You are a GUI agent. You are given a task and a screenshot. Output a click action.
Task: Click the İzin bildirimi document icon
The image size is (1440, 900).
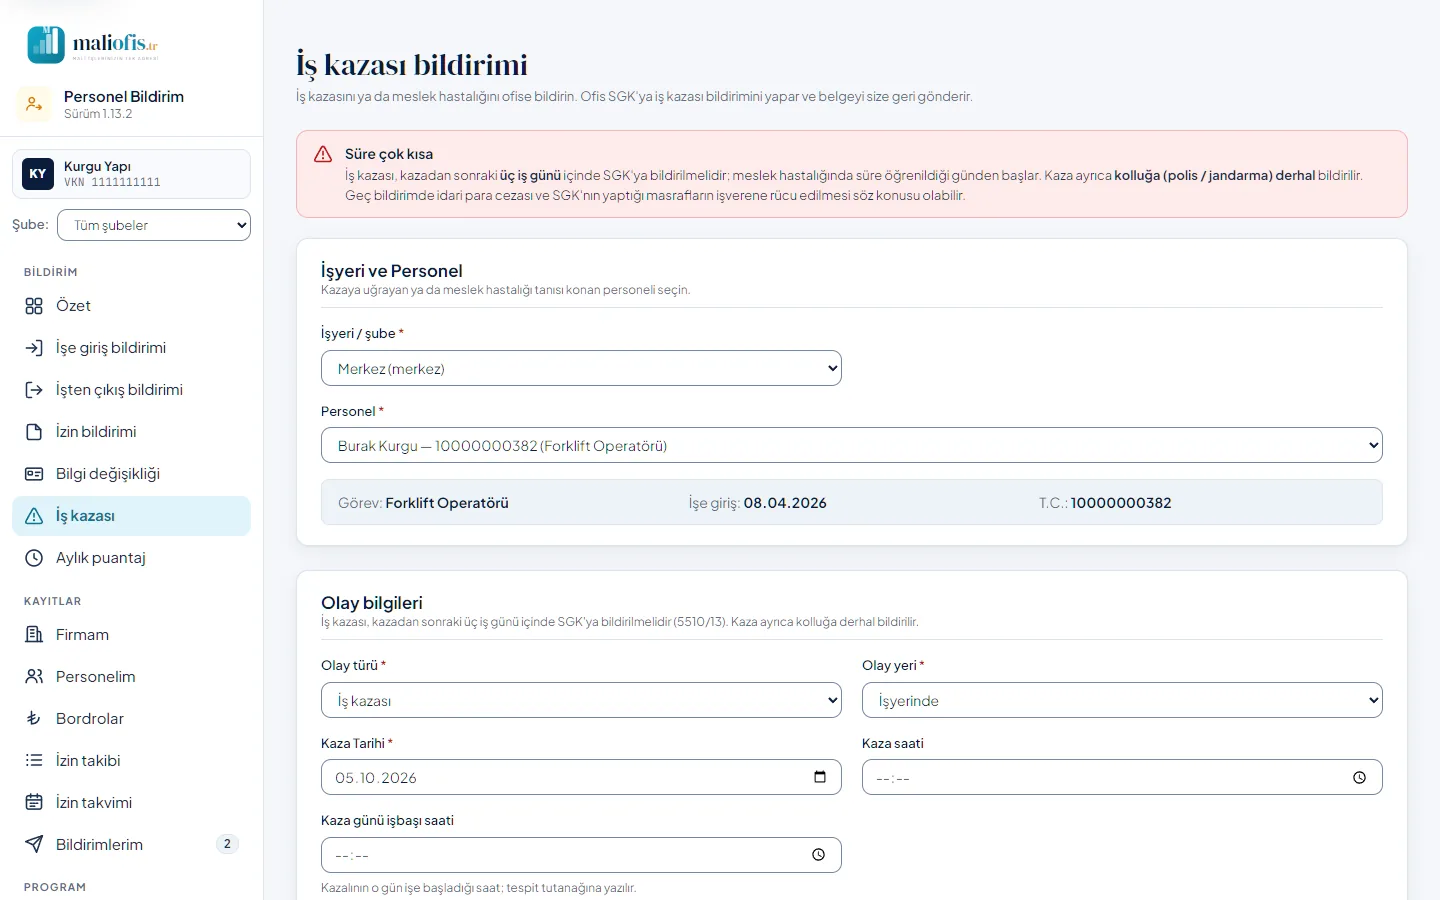click(x=34, y=432)
